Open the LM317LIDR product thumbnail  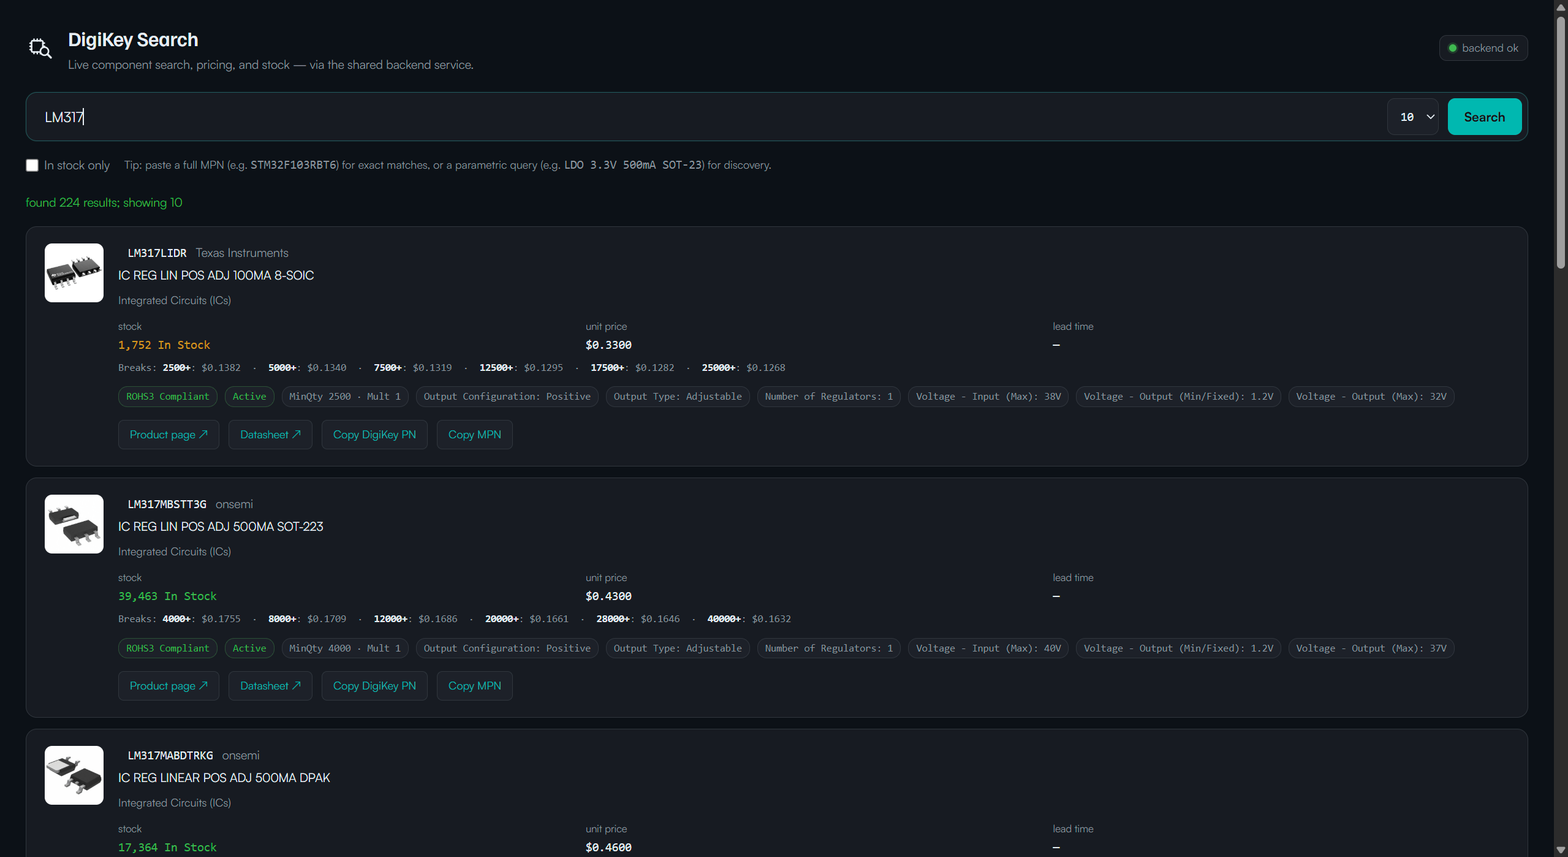coord(74,273)
